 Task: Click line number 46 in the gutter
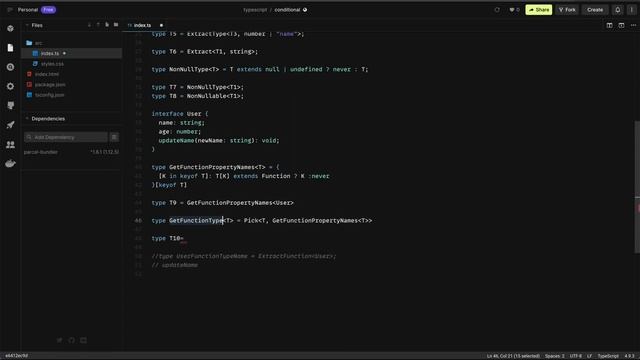click(x=138, y=220)
